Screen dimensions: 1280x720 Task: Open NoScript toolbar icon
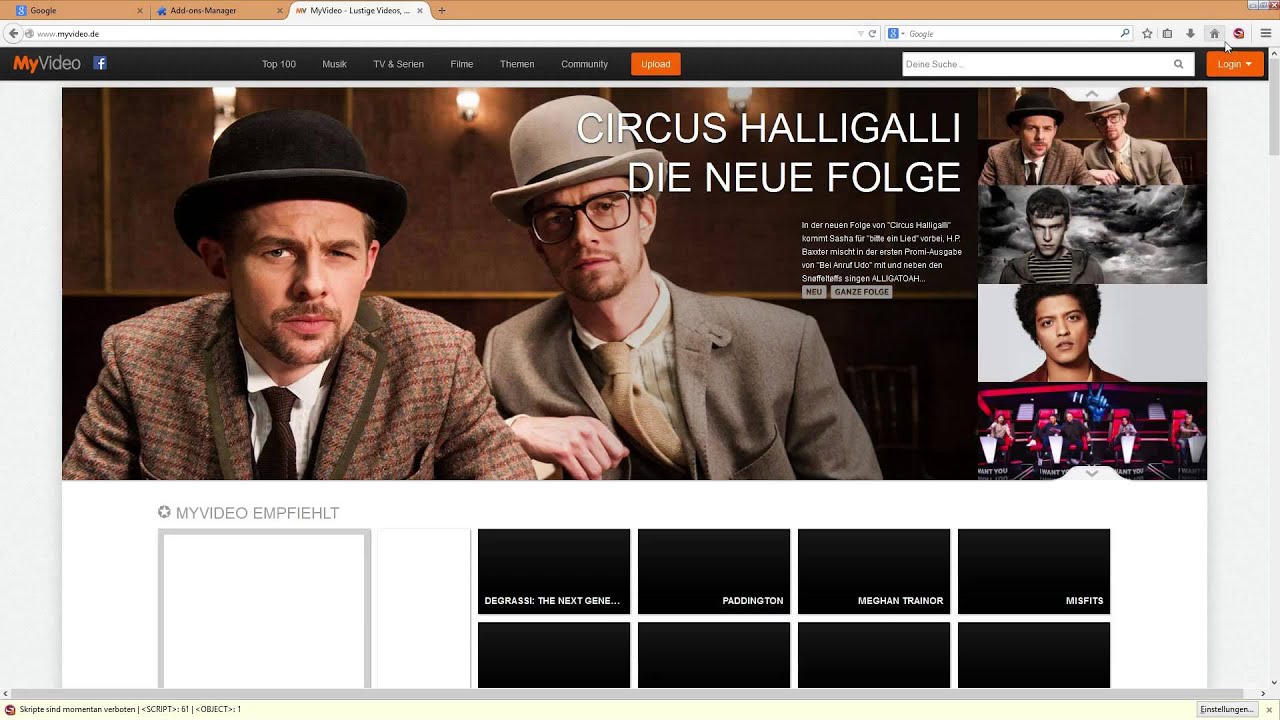point(1238,33)
